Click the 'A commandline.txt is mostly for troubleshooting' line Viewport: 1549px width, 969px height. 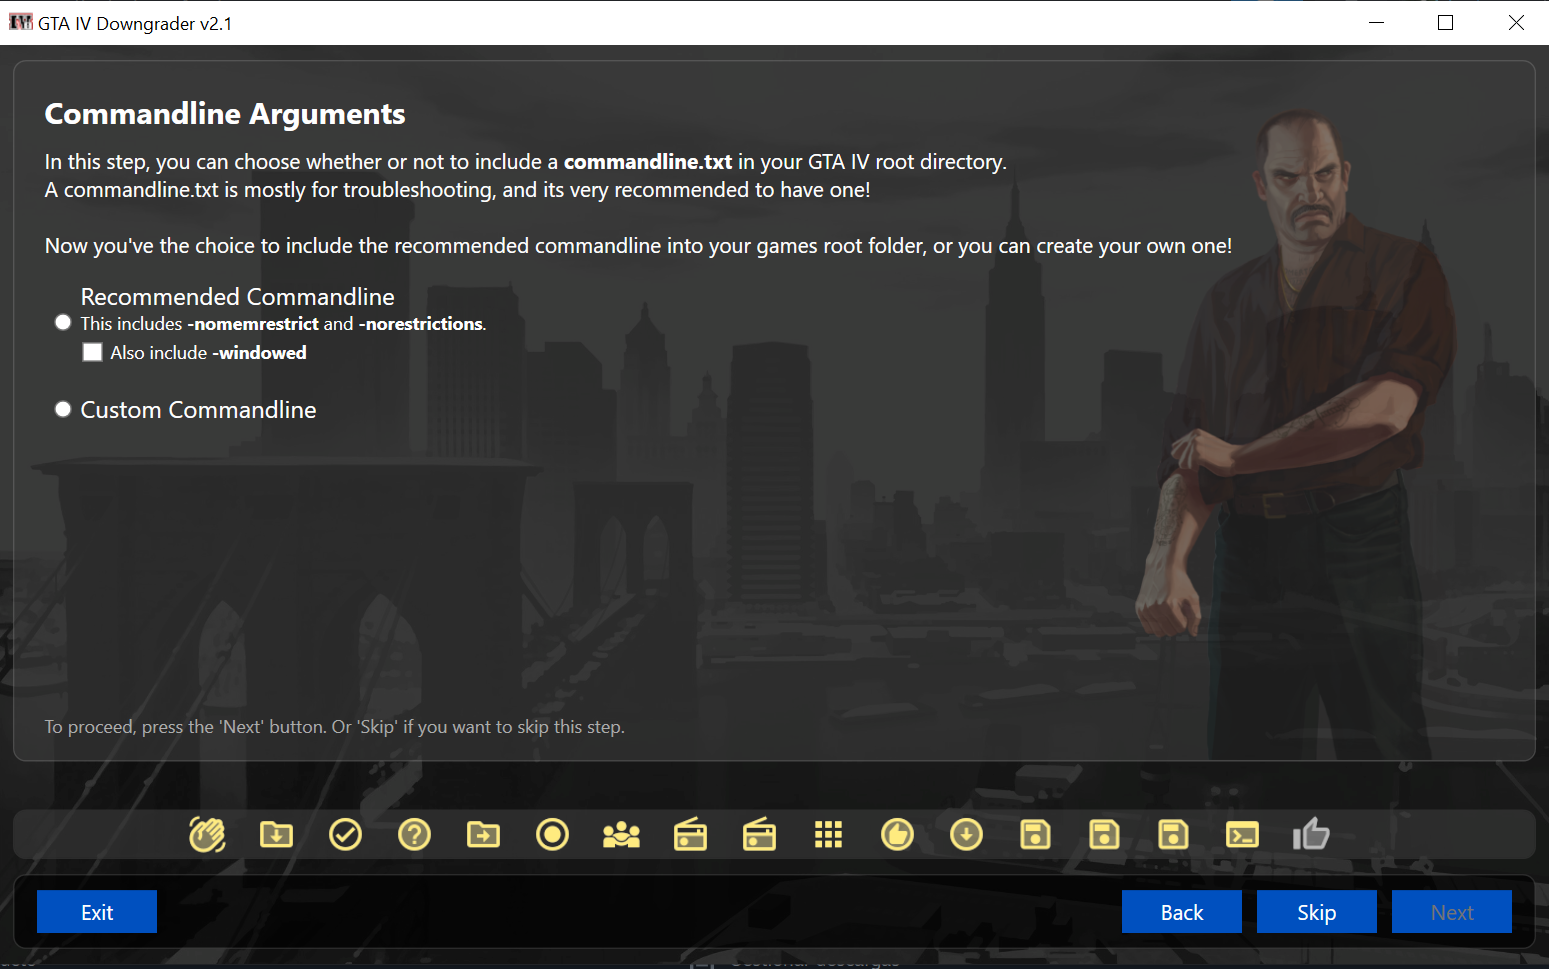458,190
